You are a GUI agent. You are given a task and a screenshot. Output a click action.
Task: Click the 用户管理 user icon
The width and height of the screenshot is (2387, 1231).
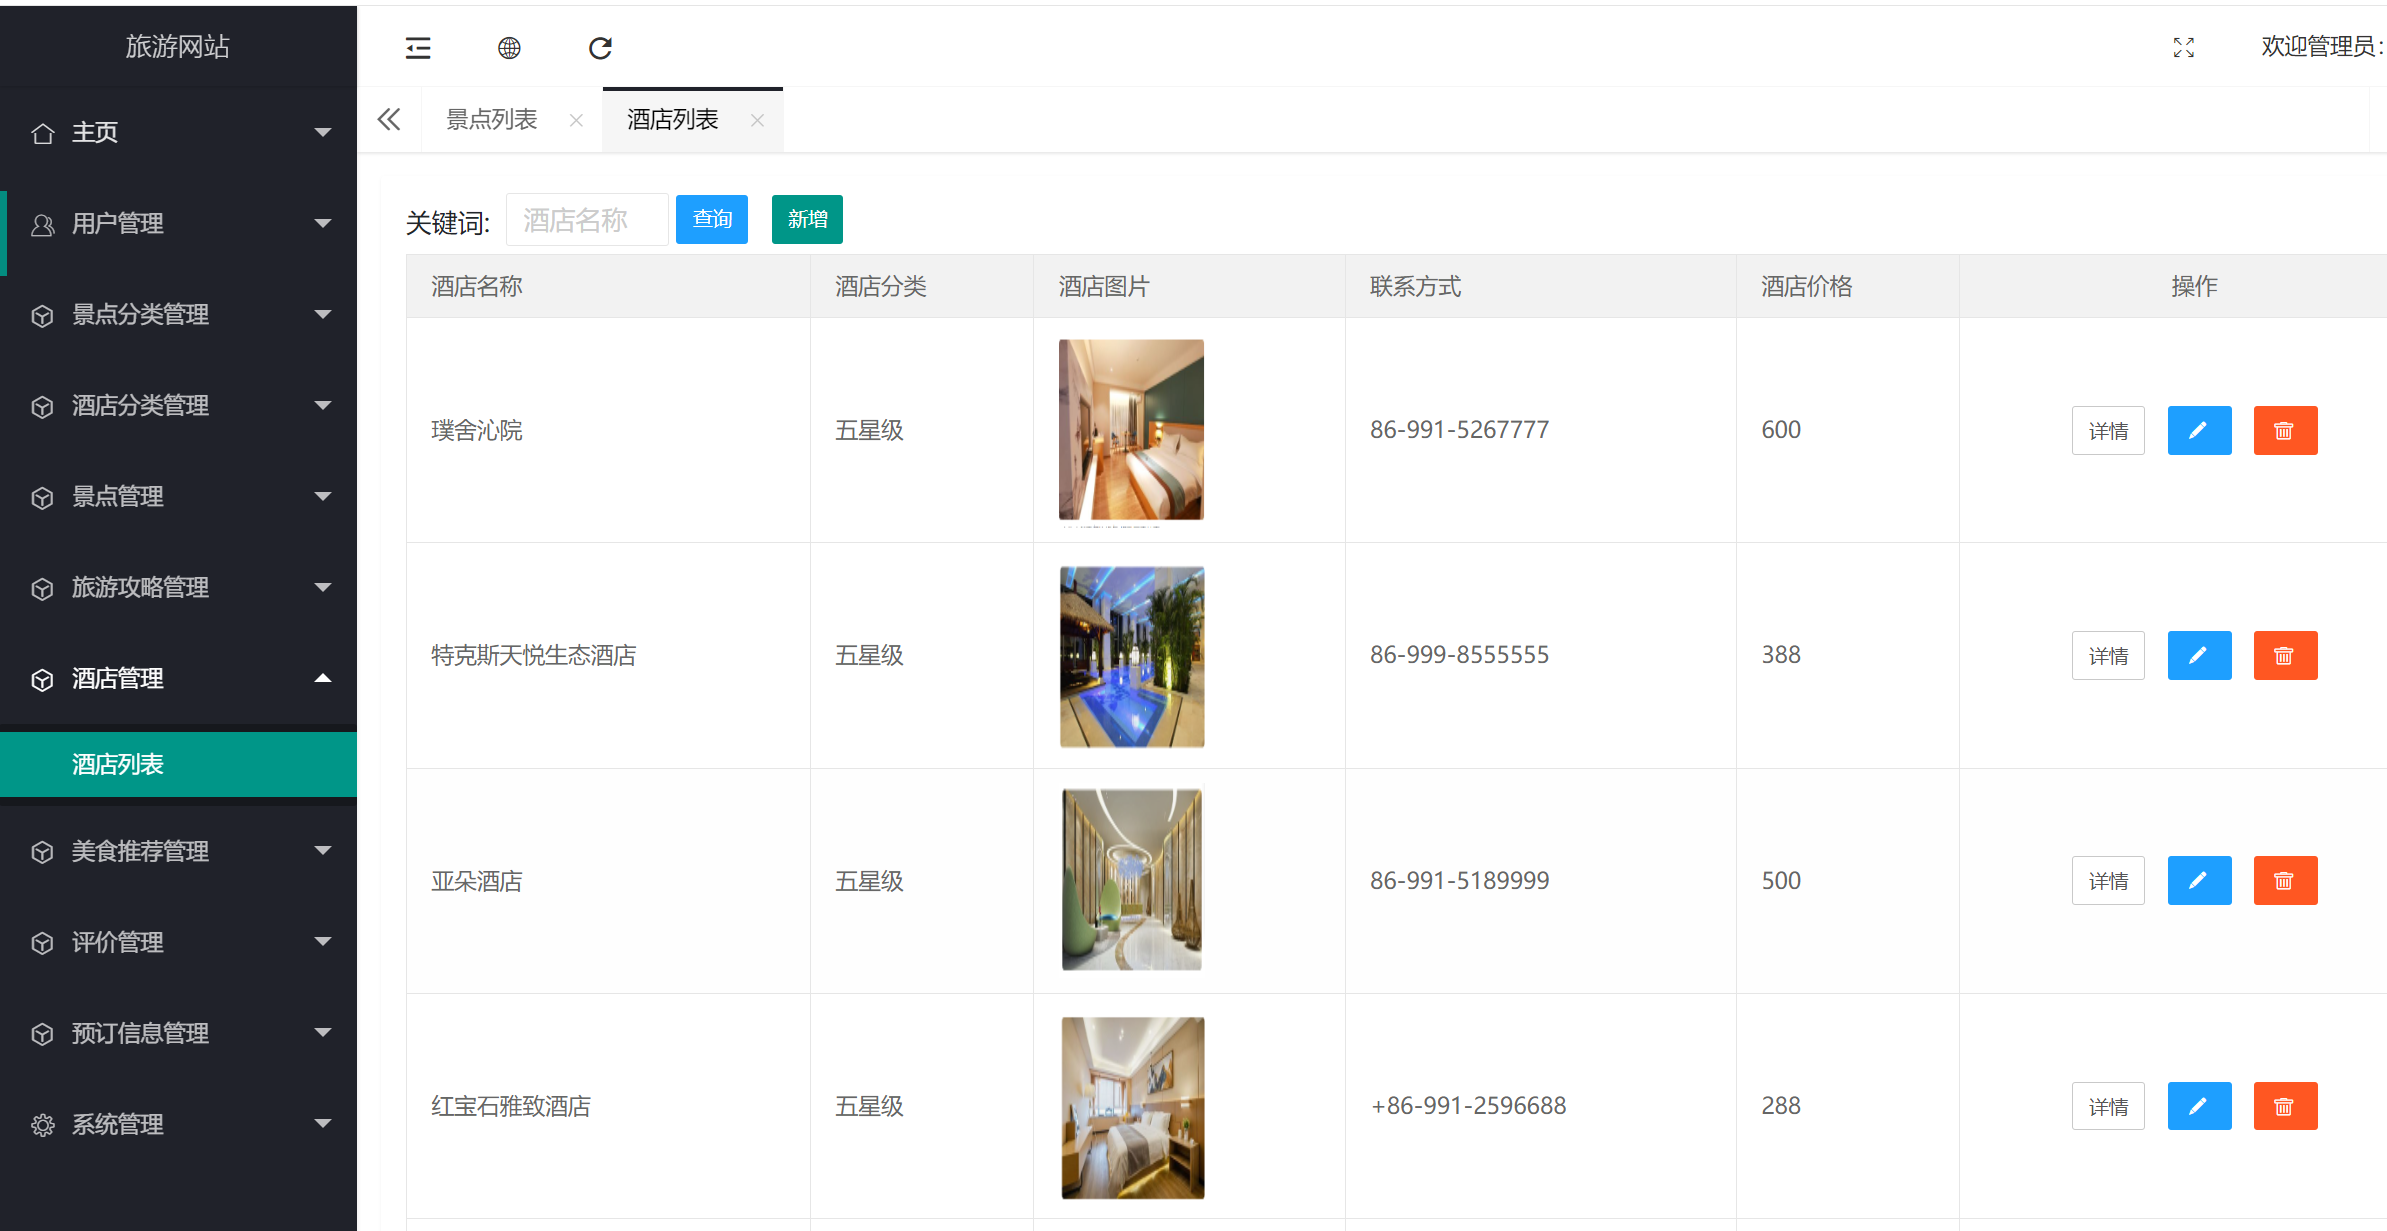pyautogui.click(x=42, y=225)
